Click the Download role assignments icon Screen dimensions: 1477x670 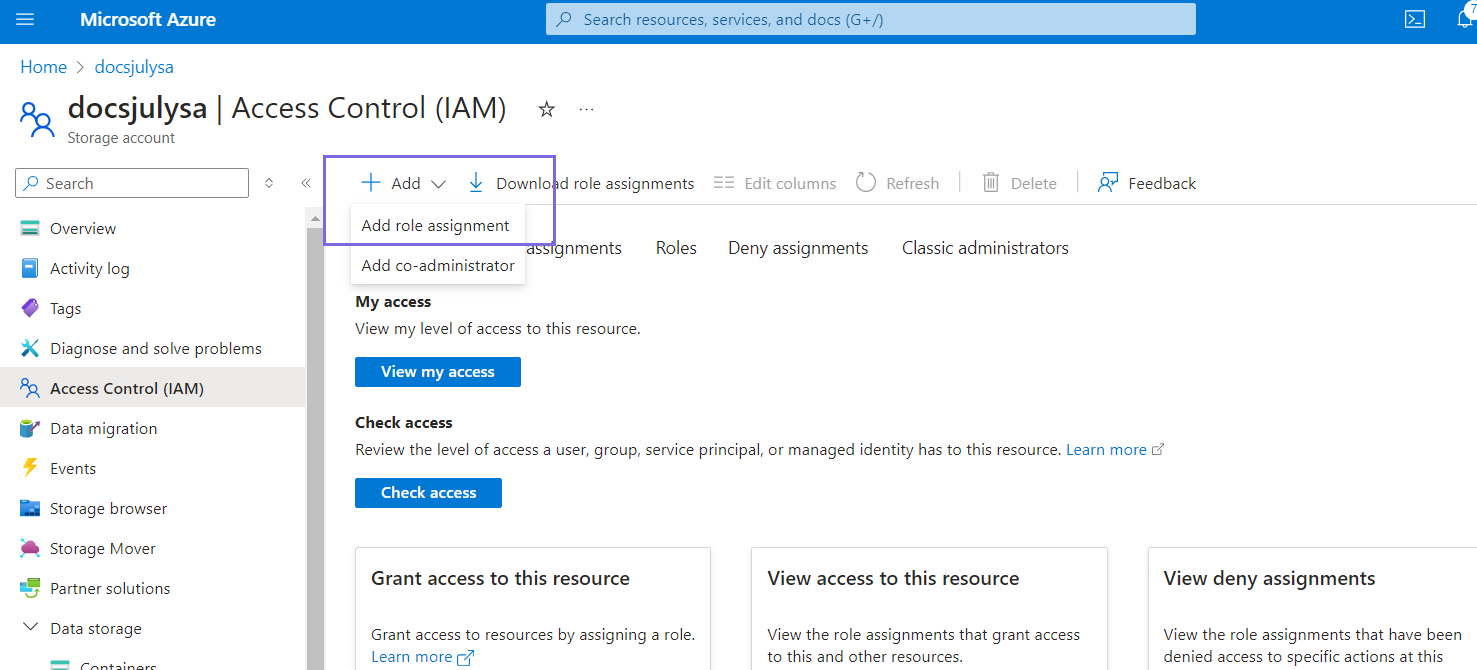tap(476, 183)
